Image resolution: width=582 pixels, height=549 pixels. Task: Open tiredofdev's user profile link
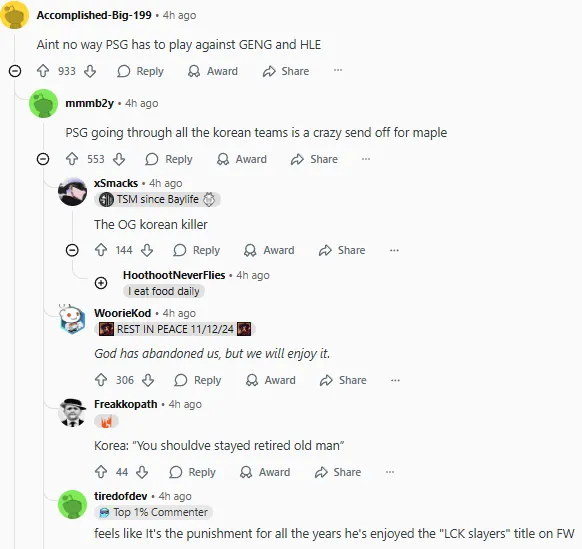click(x=121, y=496)
